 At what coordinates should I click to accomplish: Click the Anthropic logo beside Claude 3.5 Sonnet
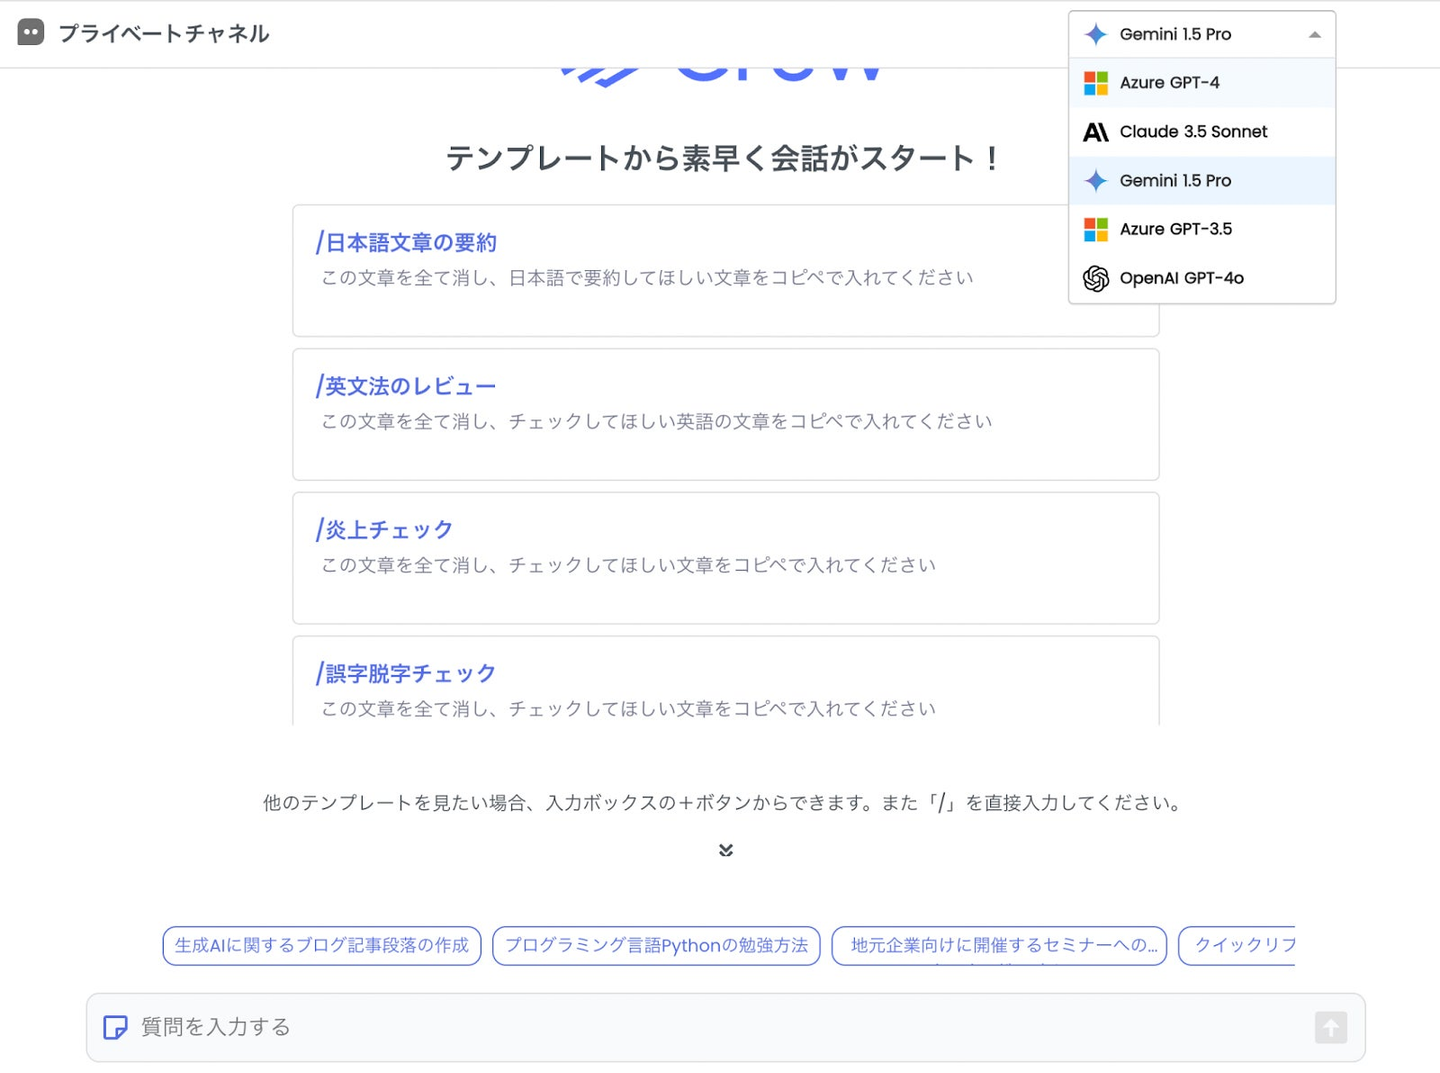1096,132
